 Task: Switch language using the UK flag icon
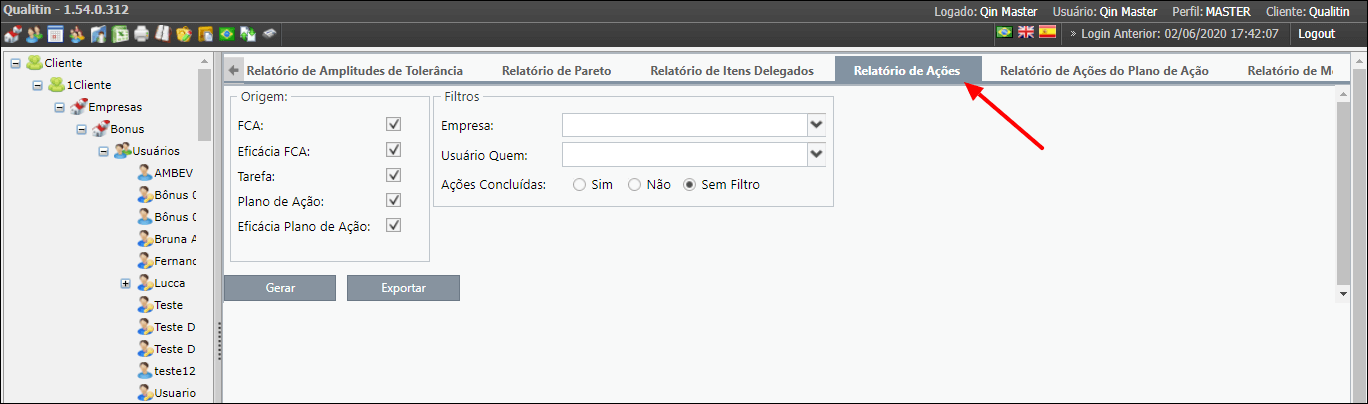pos(1026,32)
